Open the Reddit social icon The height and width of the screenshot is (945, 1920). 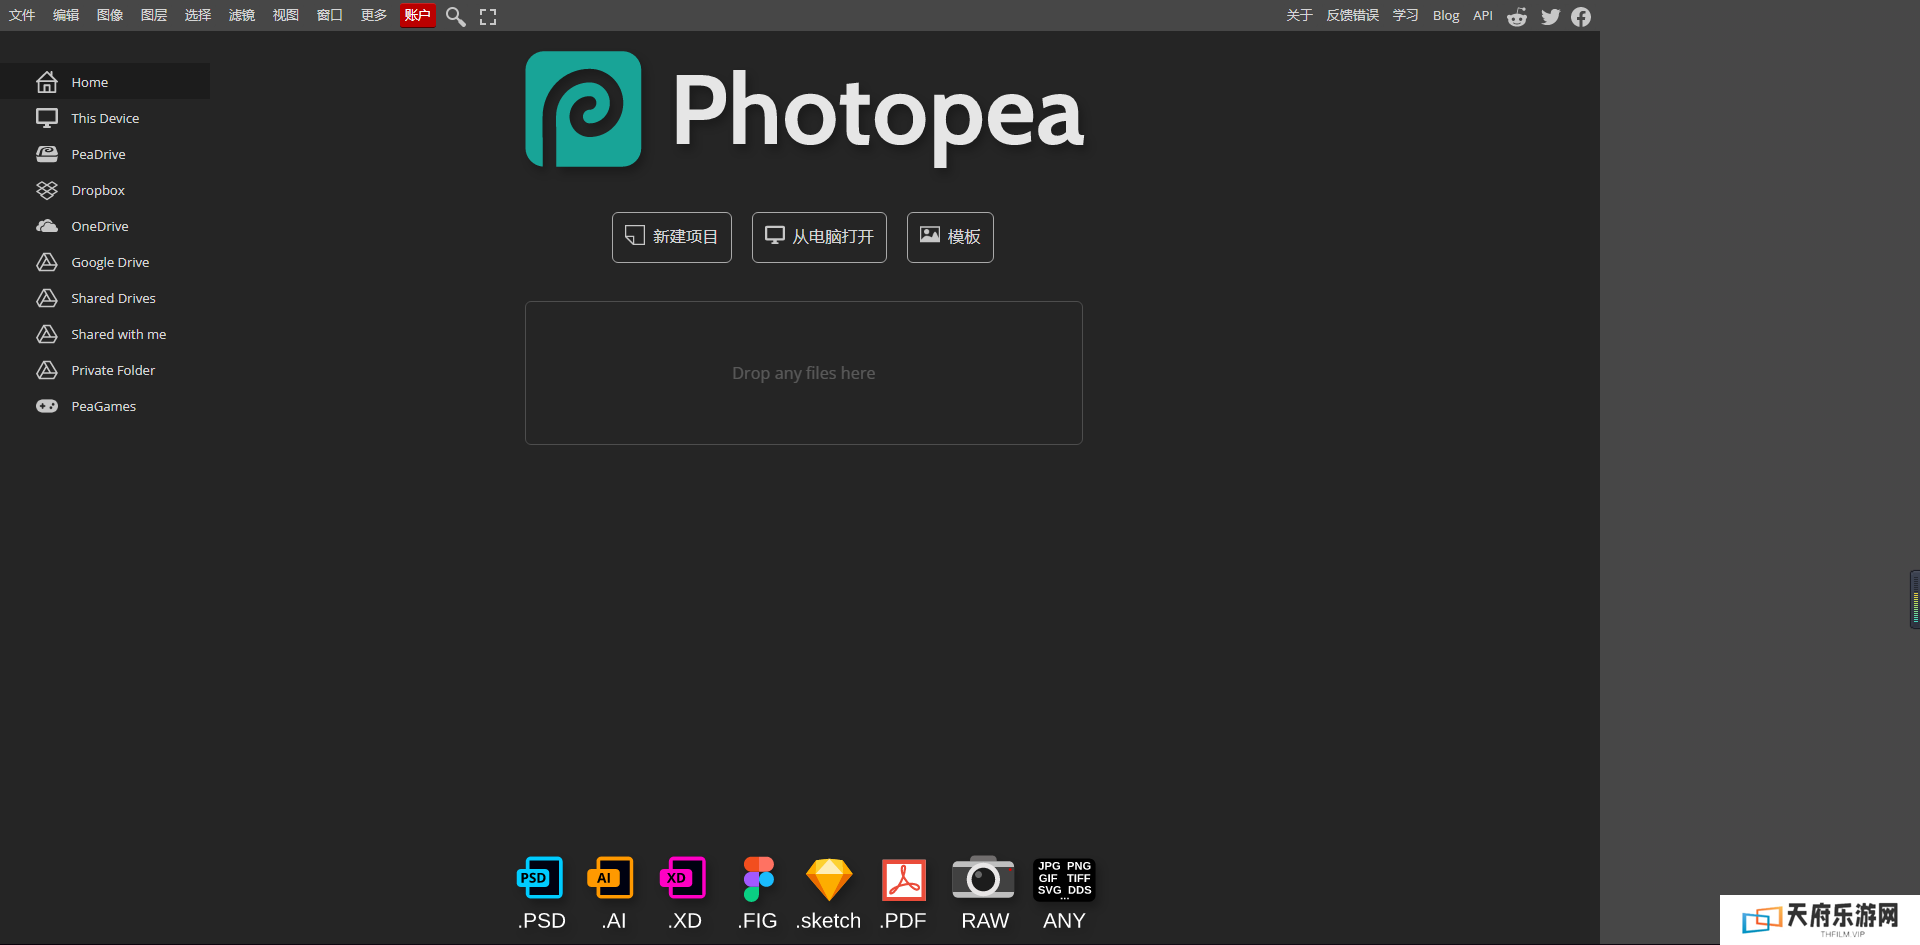click(x=1517, y=16)
